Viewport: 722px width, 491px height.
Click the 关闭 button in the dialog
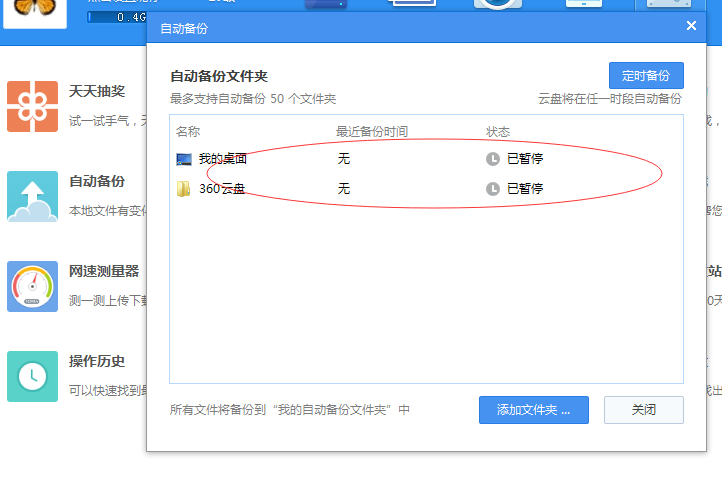pos(644,410)
